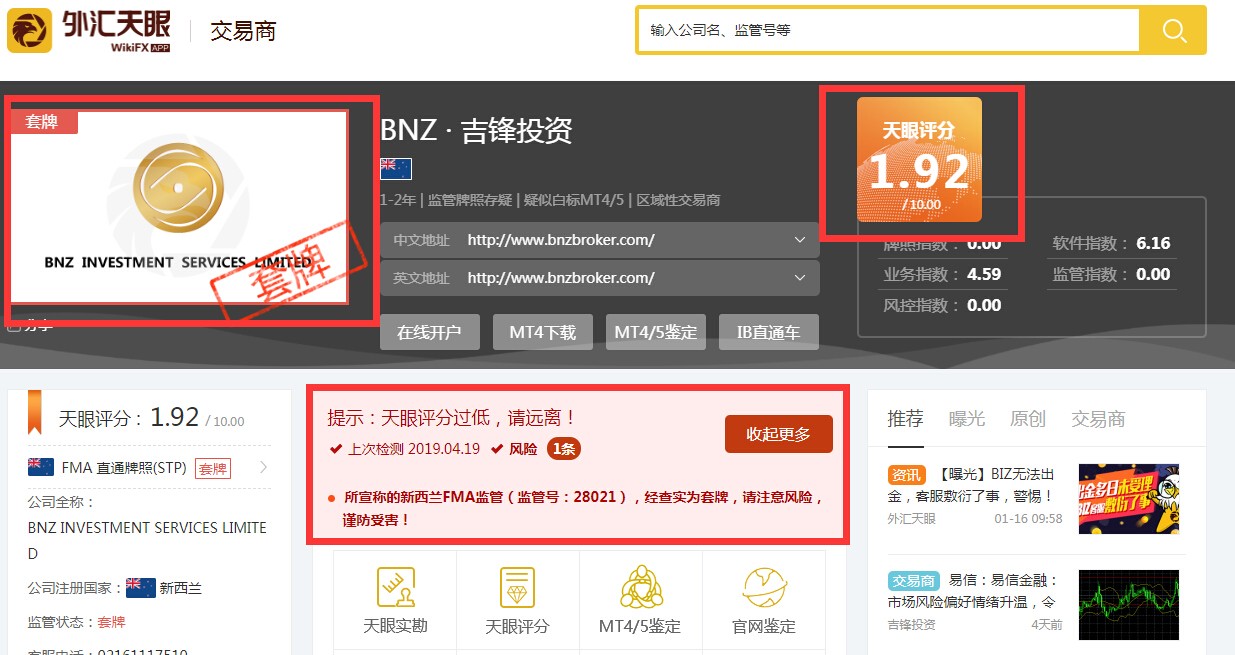Switch to the 交易商 sidebar tab
Image resolution: width=1235 pixels, height=655 pixels.
[x=1098, y=419]
